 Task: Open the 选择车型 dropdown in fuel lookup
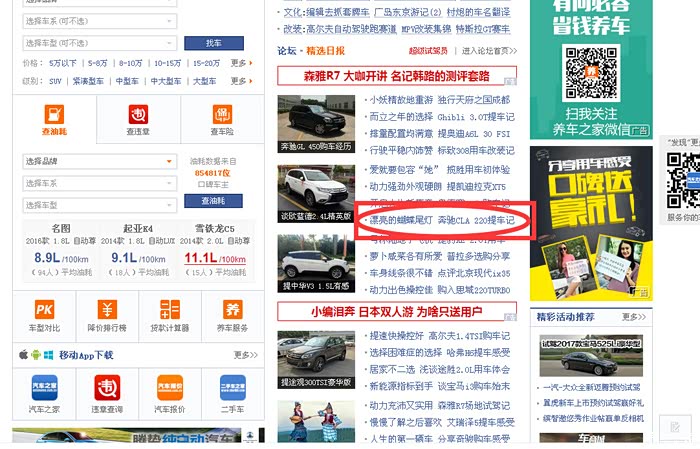click(x=100, y=205)
